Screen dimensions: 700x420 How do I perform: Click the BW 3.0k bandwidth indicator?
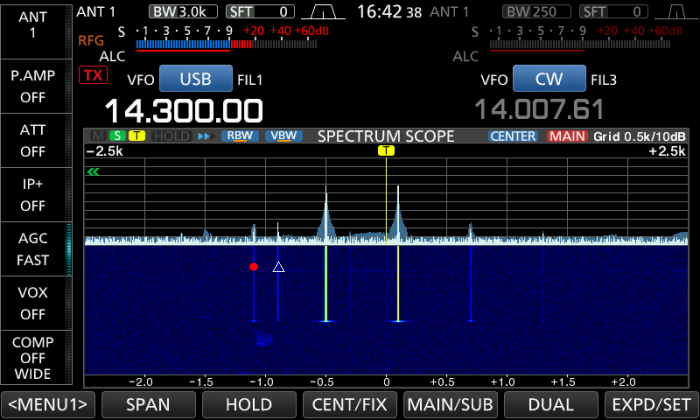click(183, 12)
